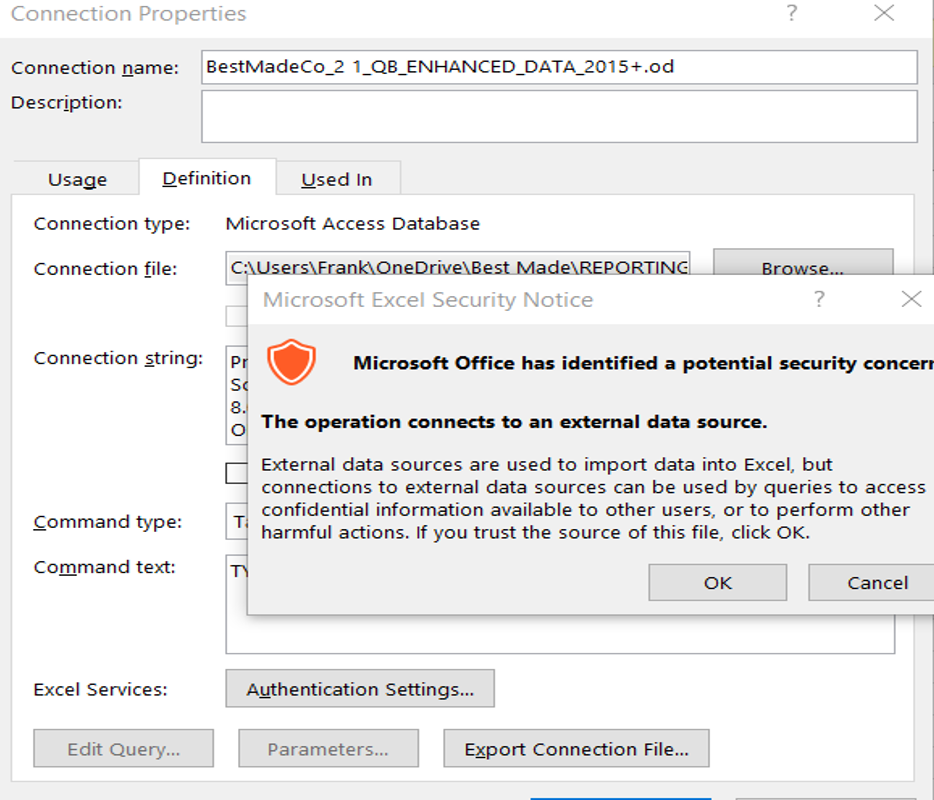This screenshot has width=934, height=800.
Task: Open the Command type dropdown
Action: pos(236,522)
